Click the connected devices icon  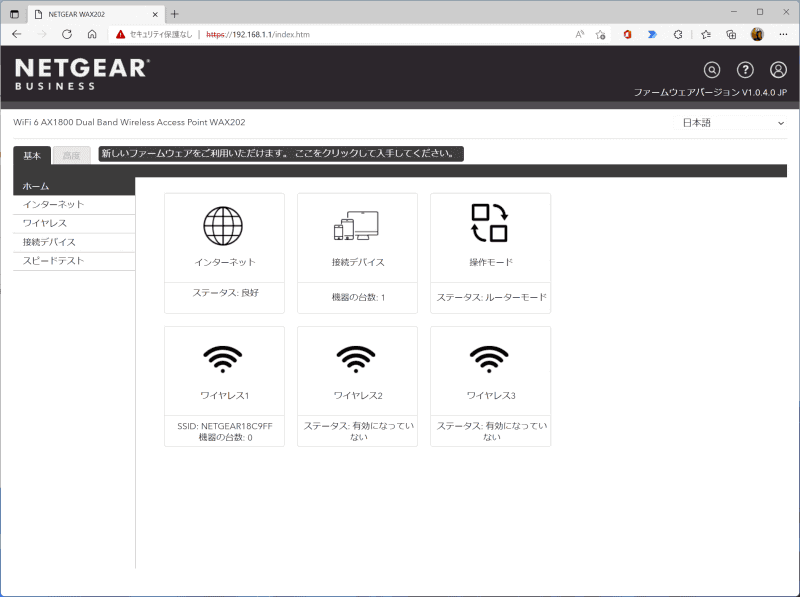click(356, 225)
